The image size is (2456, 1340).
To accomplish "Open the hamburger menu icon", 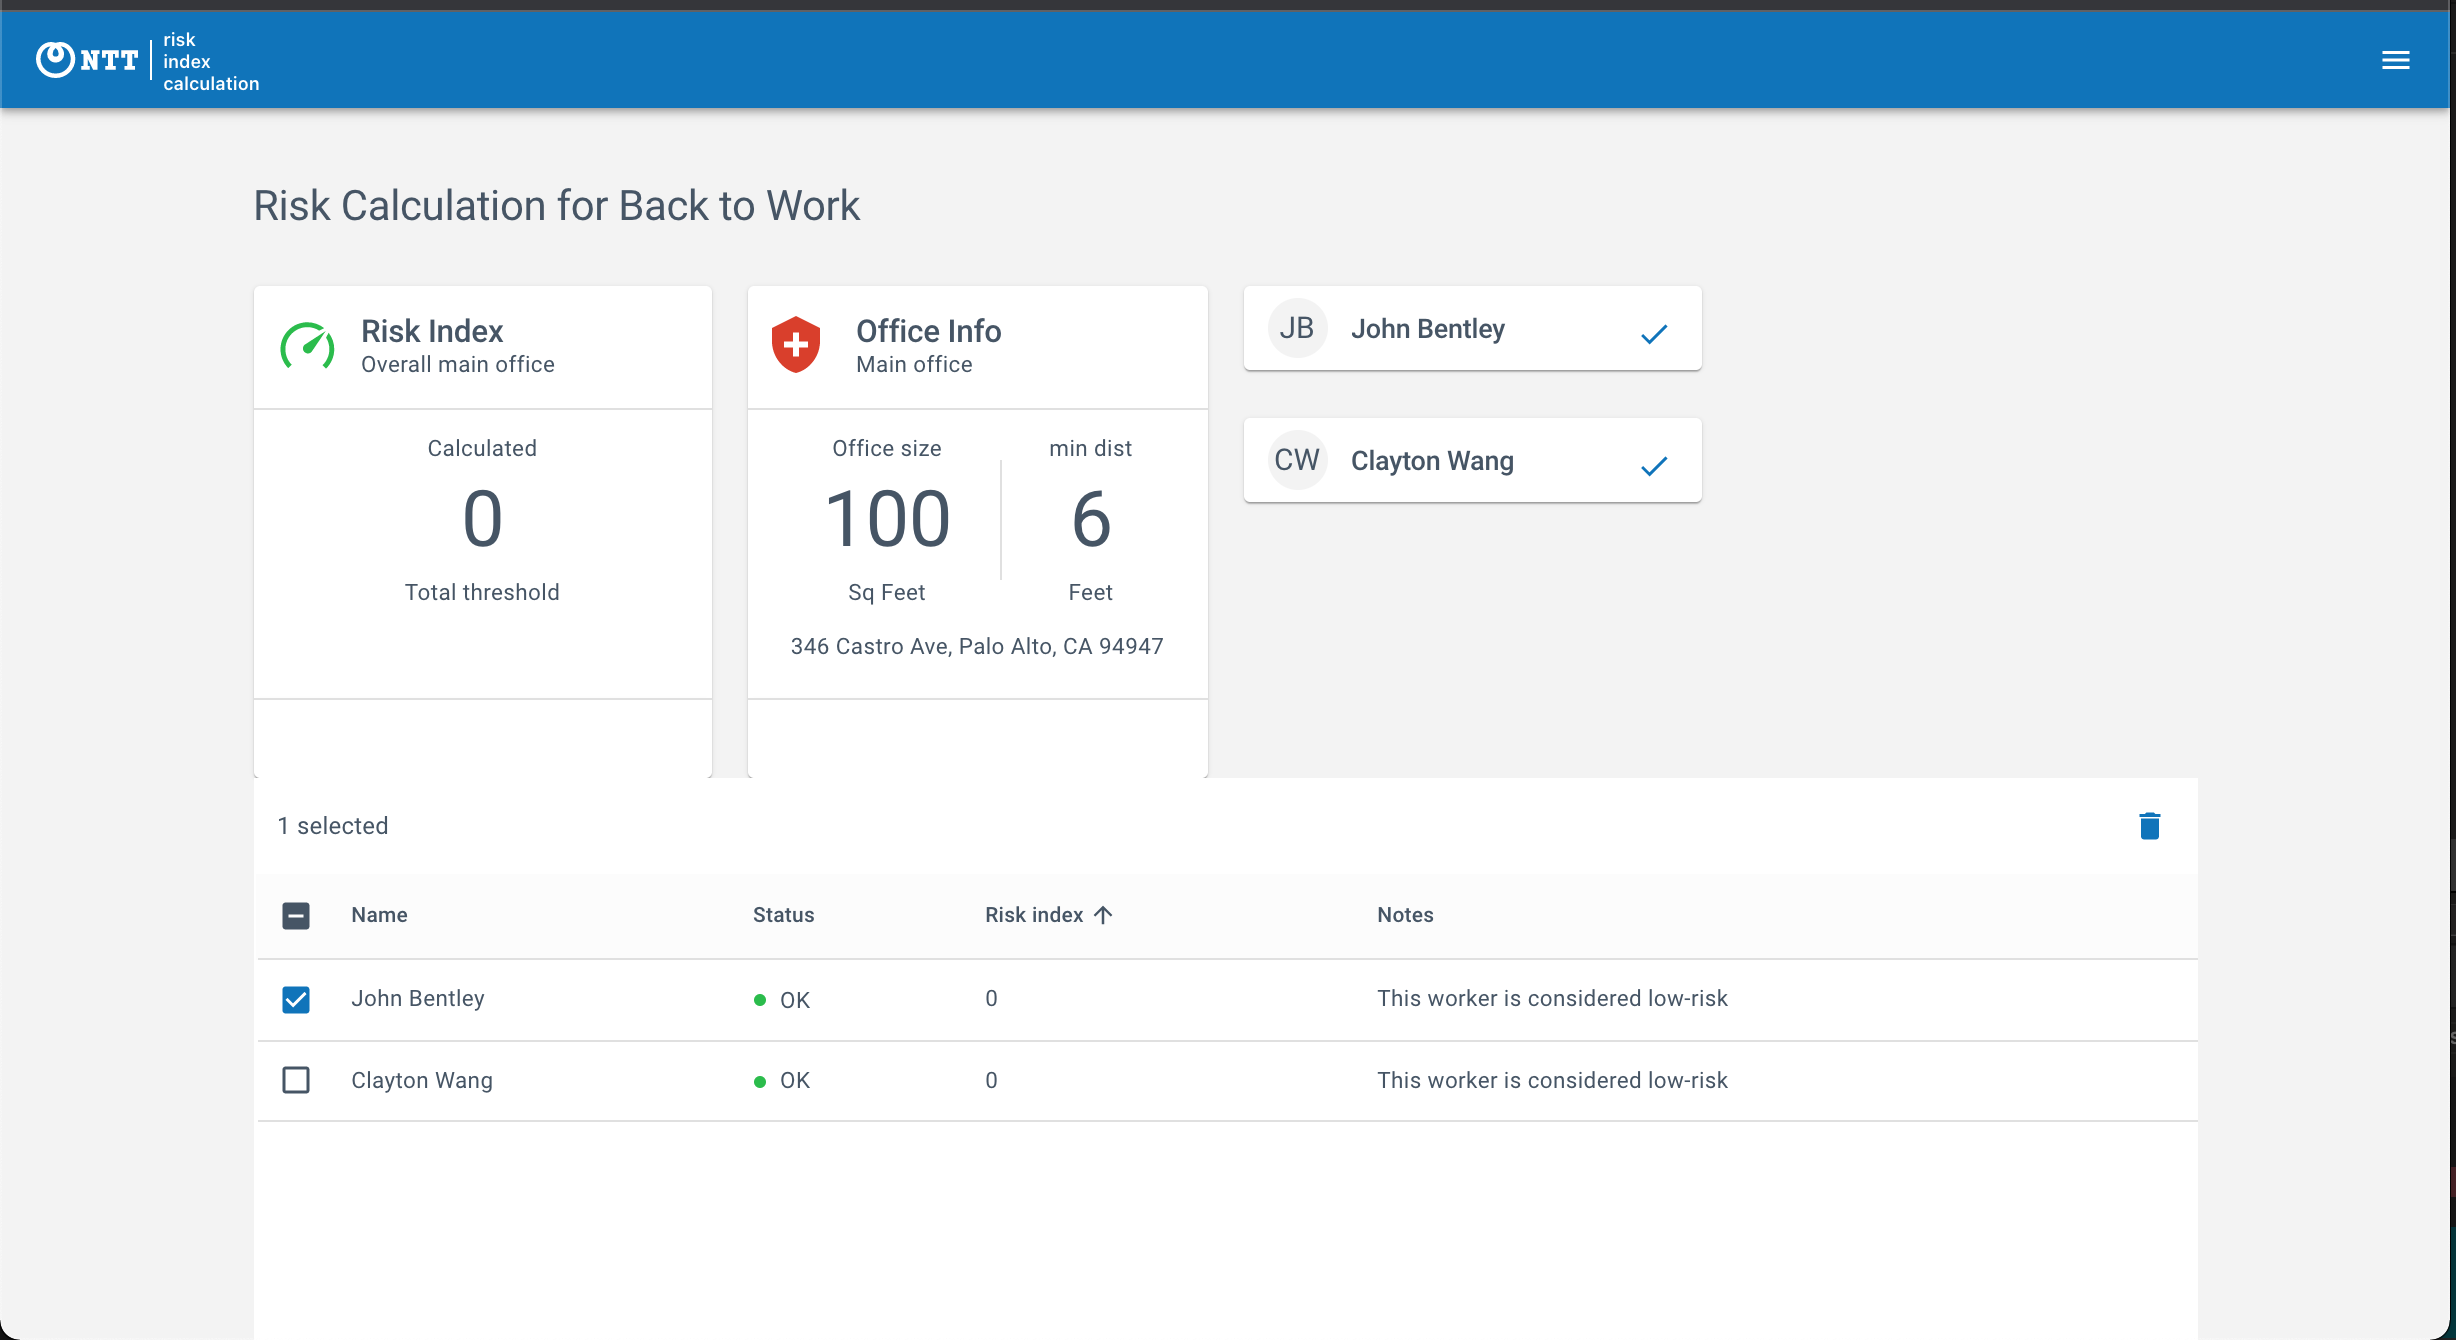I will pyautogui.click(x=2395, y=60).
